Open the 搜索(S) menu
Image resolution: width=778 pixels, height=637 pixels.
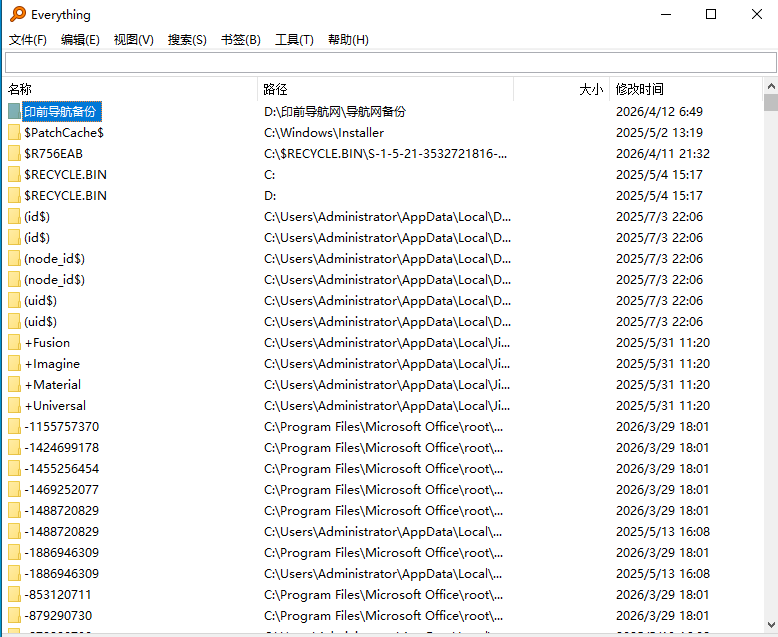point(187,40)
